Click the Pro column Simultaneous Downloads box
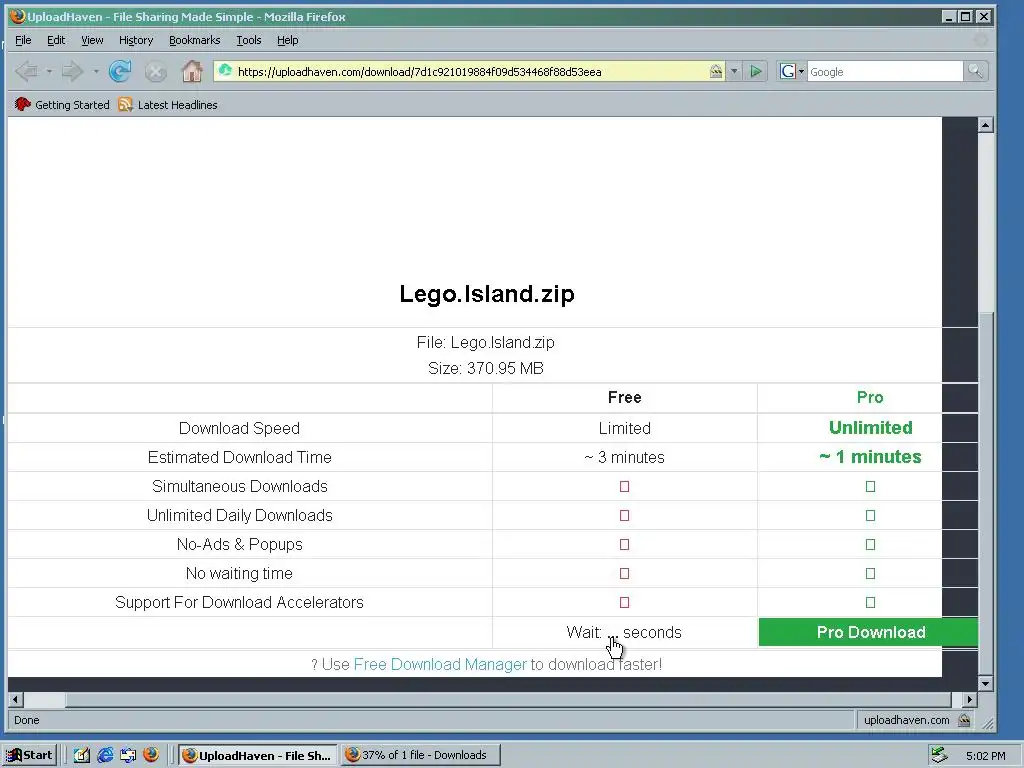Viewport: 1024px width, 768px height. click(x=870, y=487)
